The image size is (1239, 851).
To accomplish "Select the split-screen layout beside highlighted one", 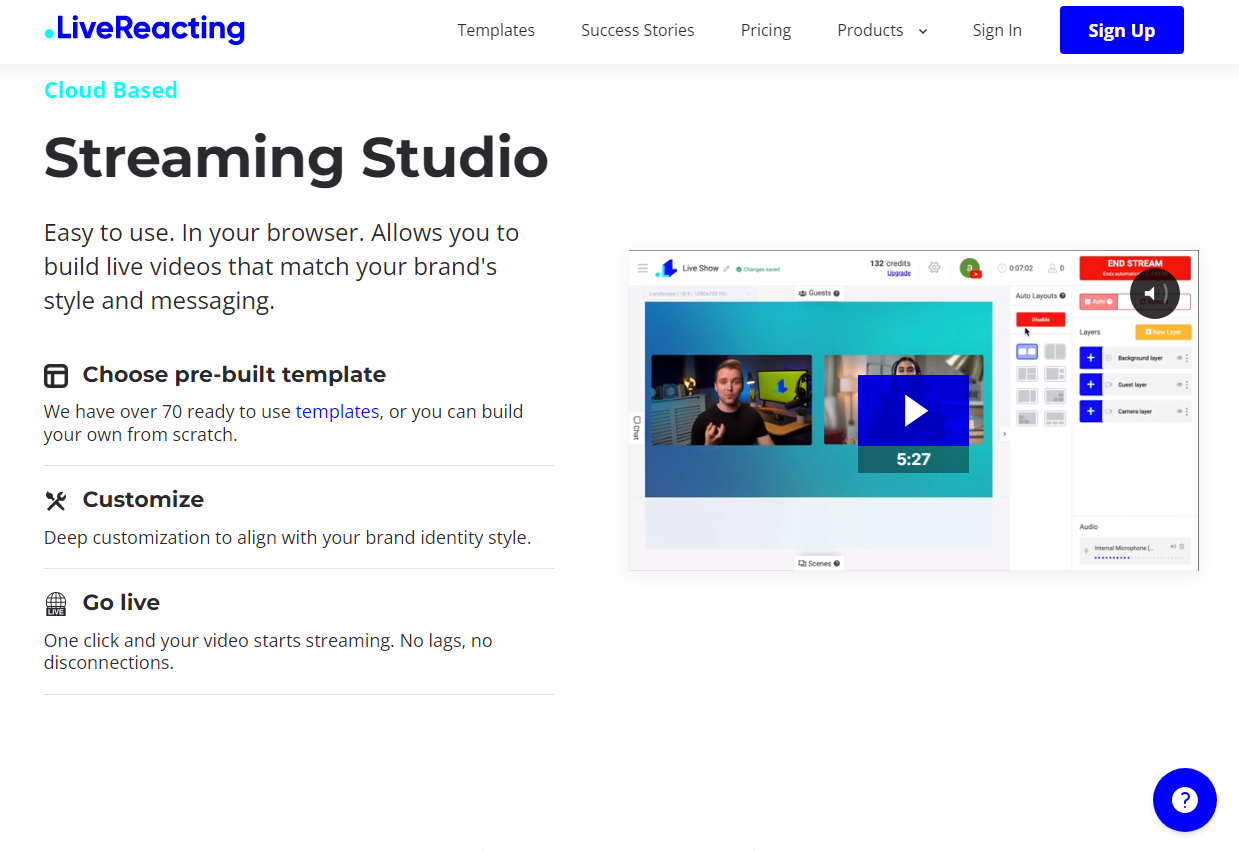I will [x=1055, y=352].
